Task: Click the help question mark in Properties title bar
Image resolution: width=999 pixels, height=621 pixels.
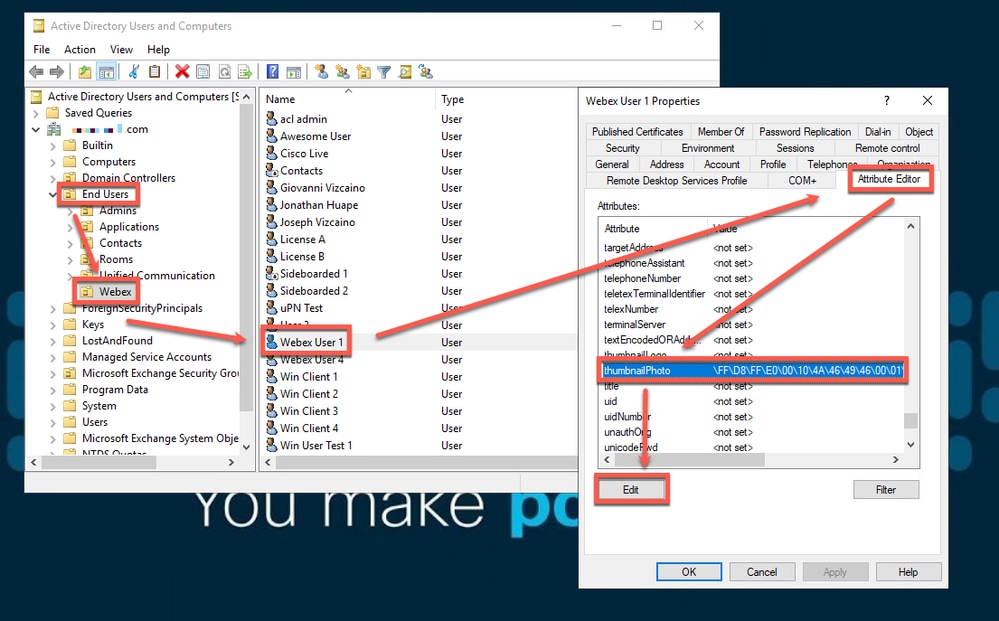Action: [x=886, y=101]
